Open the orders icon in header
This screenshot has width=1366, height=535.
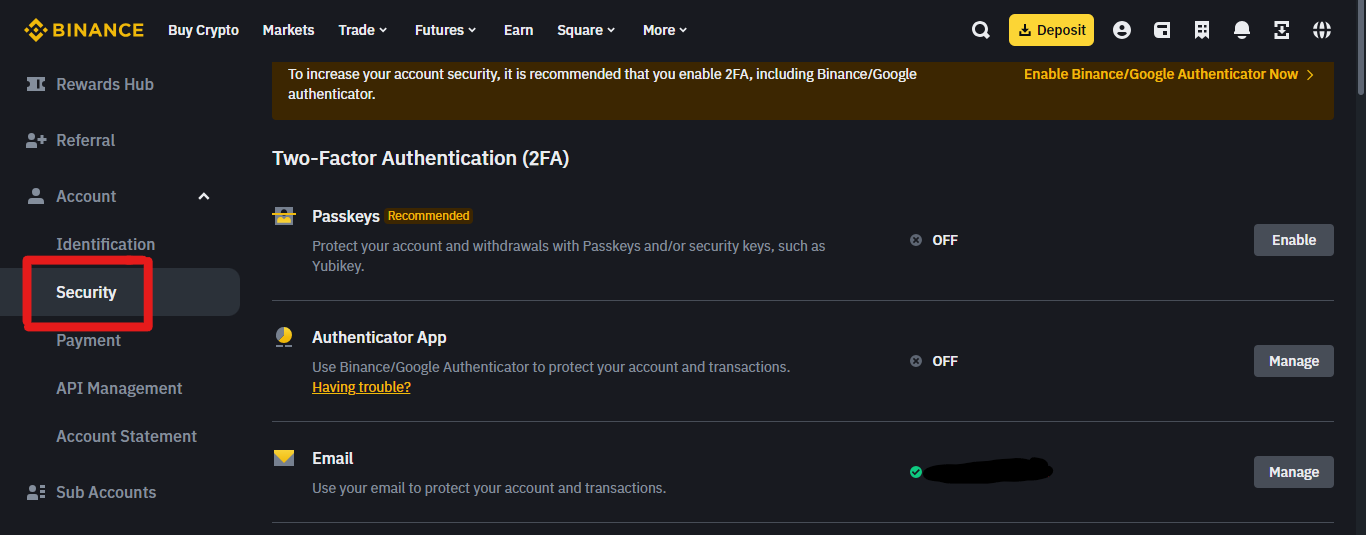tap(1202, 30)
